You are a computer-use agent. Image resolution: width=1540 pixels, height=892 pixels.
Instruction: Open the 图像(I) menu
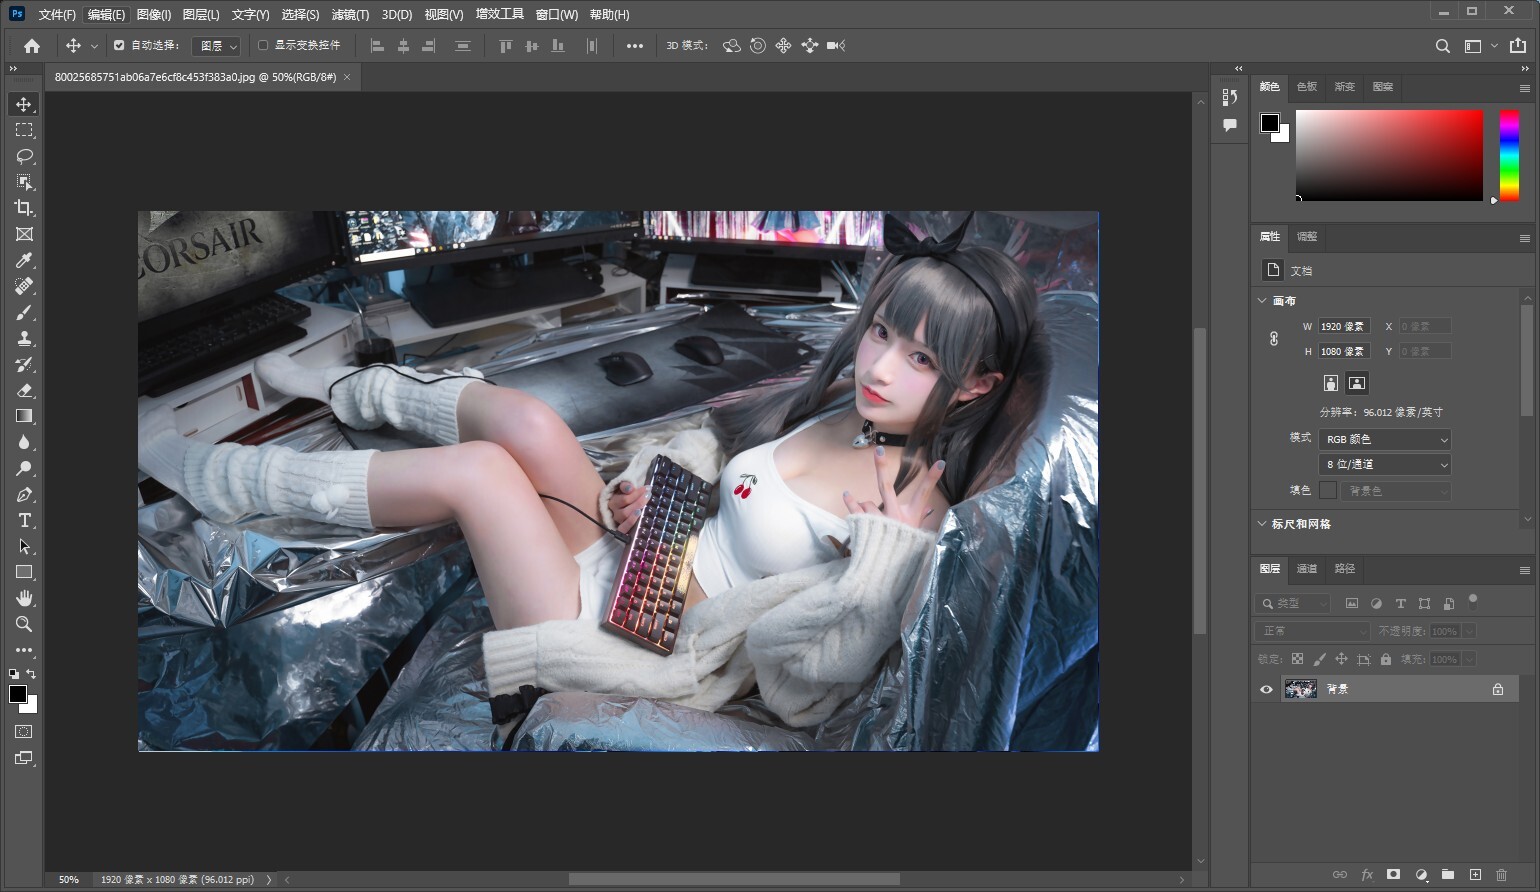tap(153, 15)
